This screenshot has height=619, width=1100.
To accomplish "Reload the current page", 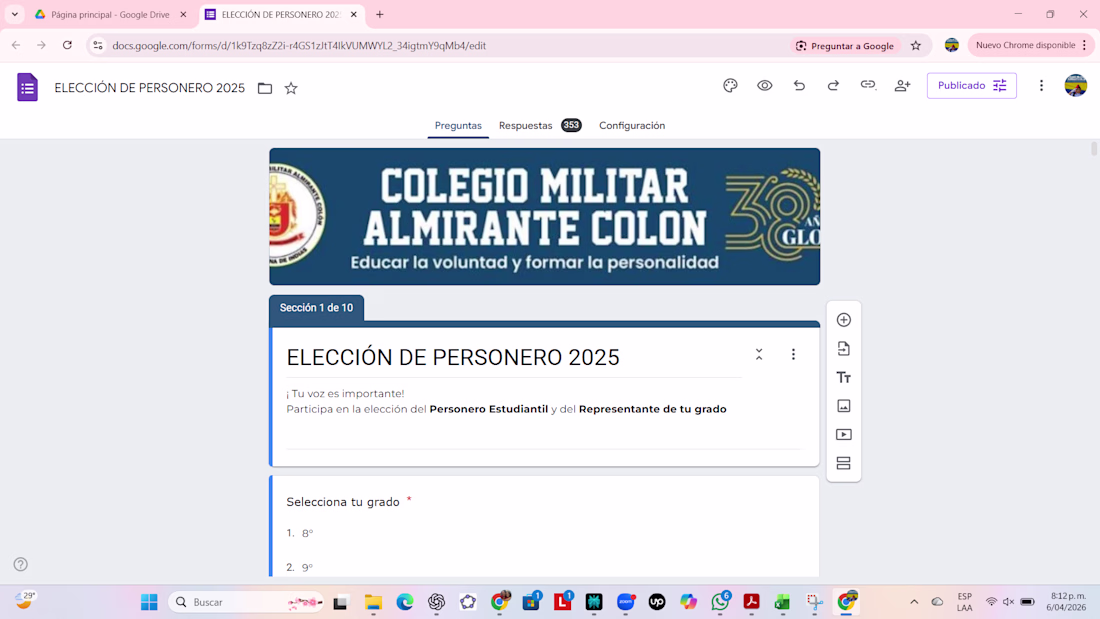I will coord(67,46).
